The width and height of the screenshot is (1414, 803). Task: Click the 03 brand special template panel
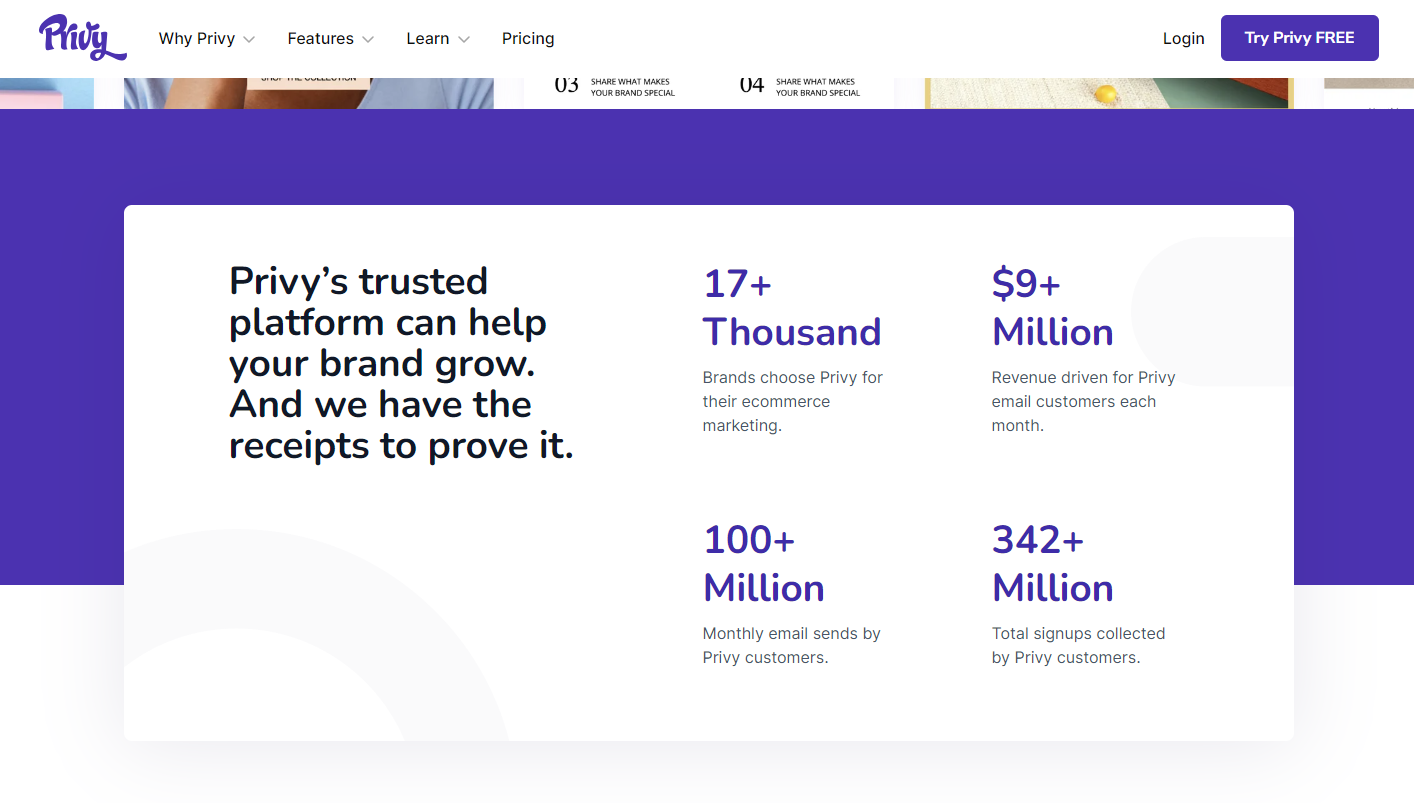point(615,88)
